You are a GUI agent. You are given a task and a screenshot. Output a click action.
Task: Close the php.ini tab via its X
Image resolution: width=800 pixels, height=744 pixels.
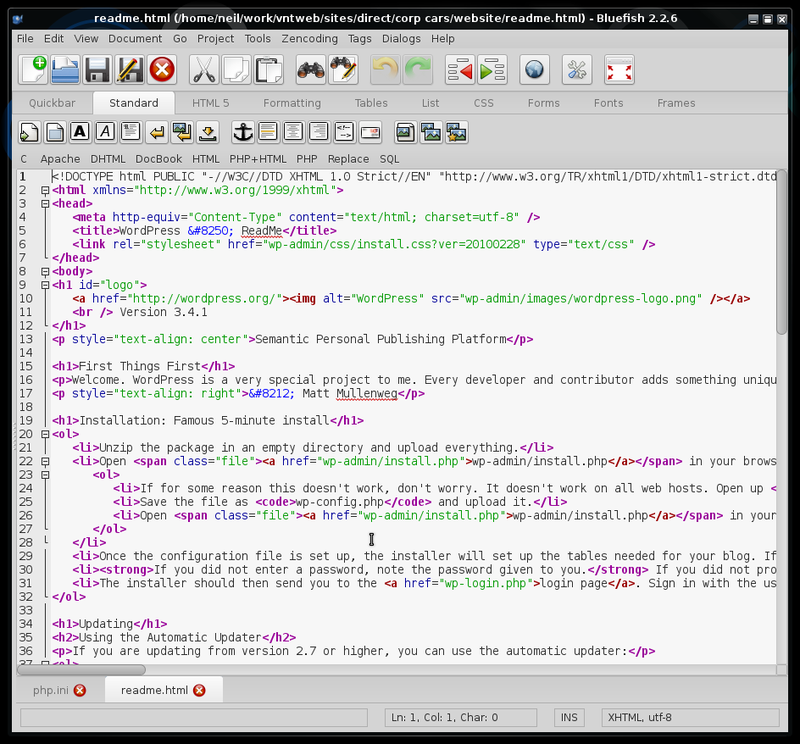(x=80, y=690)
